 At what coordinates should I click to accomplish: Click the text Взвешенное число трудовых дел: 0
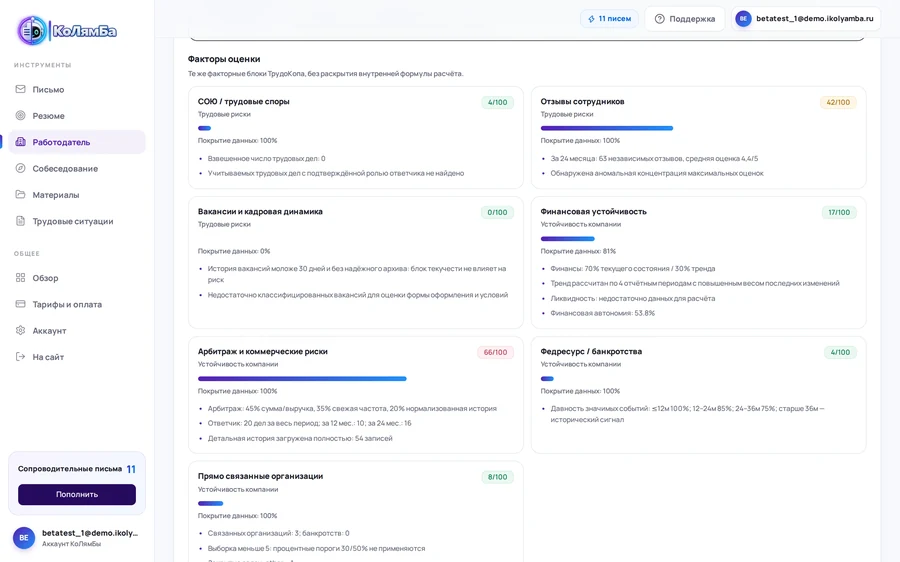click(266, 158)
